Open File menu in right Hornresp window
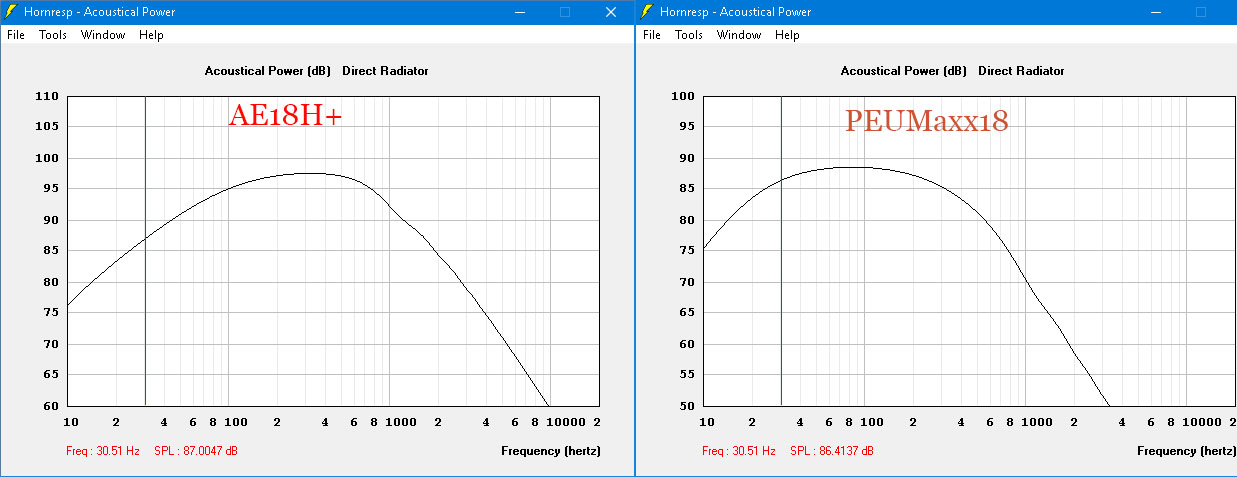1237x477 pixels. point(652,35)
